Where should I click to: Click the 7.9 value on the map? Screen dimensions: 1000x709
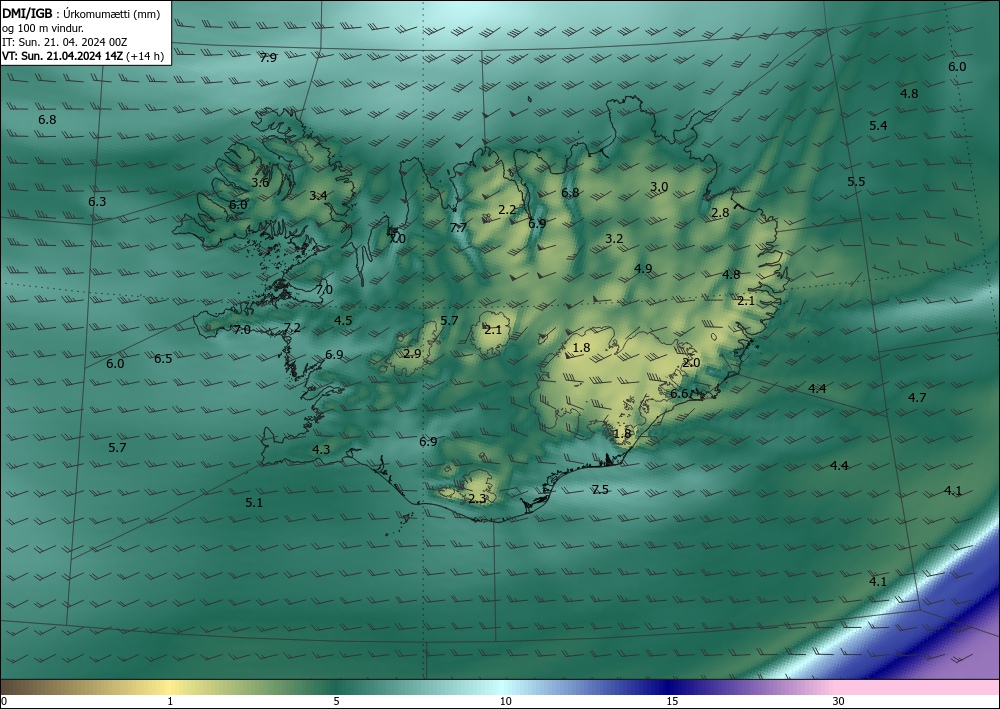tap(268, 57)
